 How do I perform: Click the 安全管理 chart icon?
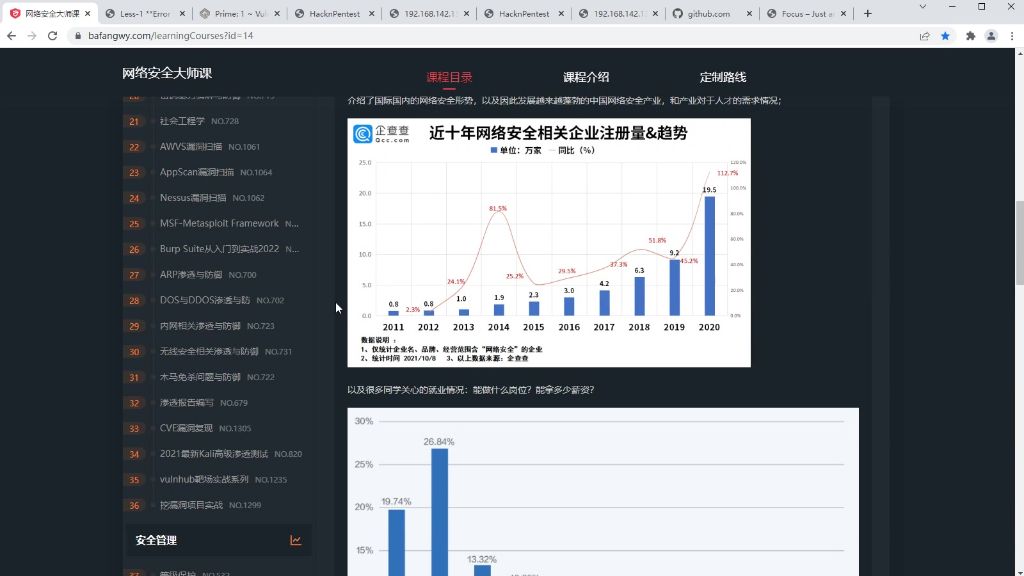pos(295,540)
